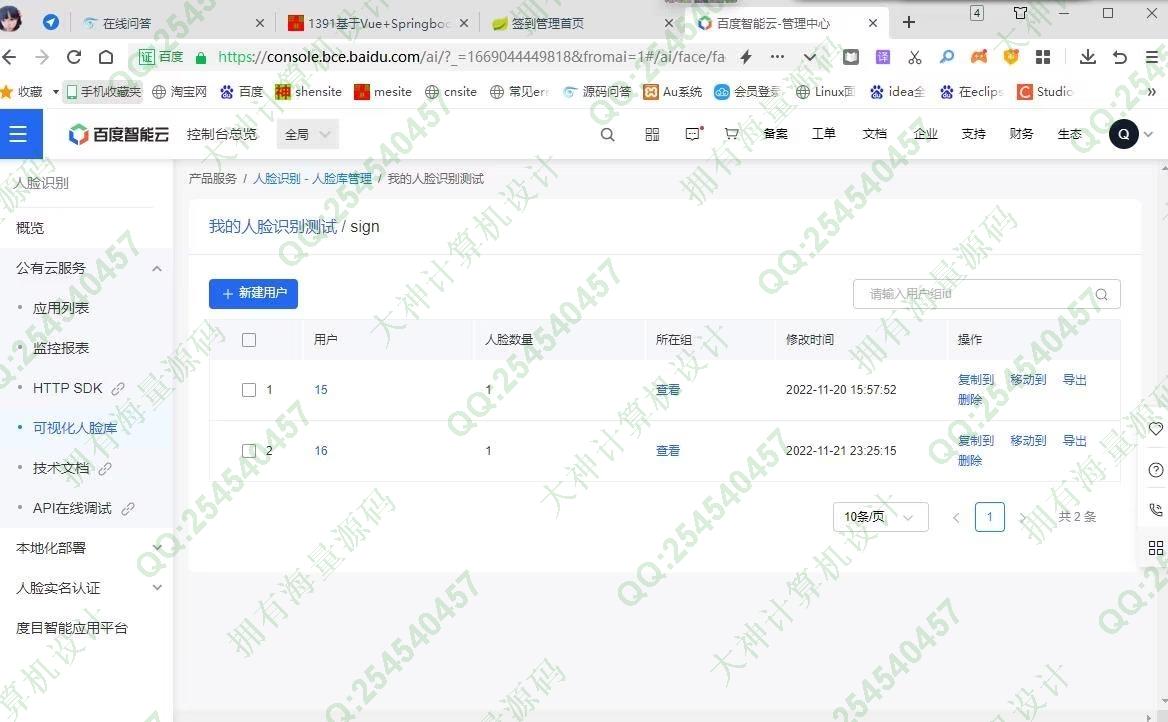Screen dimensions: 1168x722
Task: Open the product grid icon in header
Action: point(652,134)
